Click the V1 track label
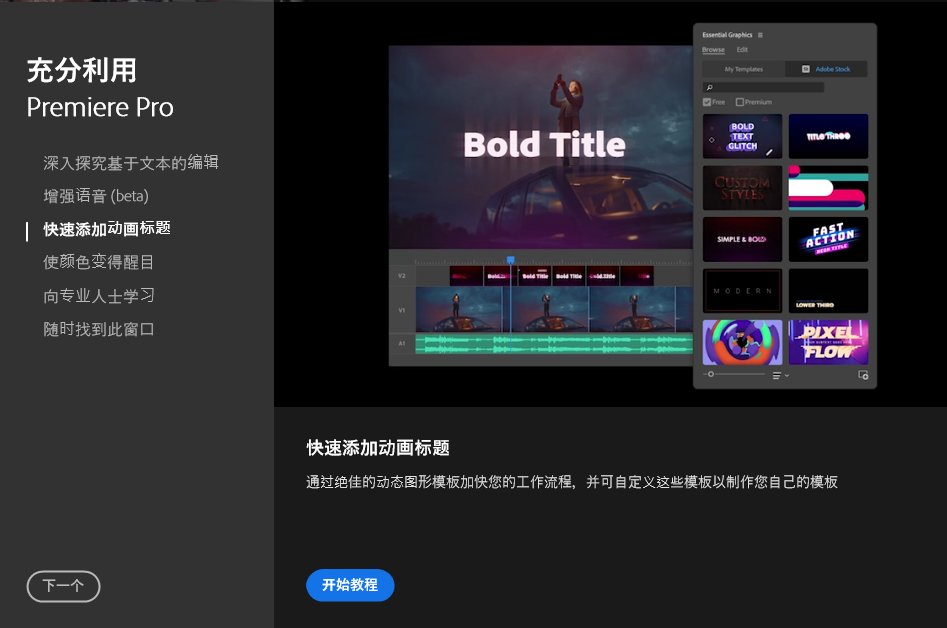 [402, 310]
